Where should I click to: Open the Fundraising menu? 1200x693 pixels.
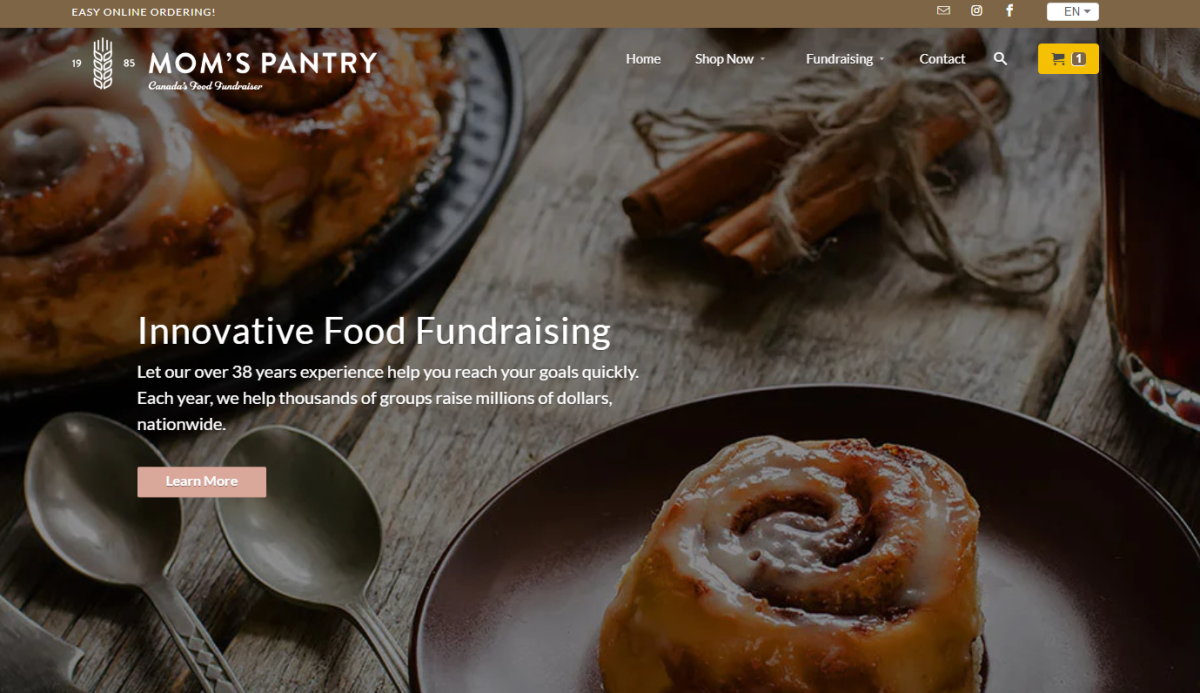point(839,59)
